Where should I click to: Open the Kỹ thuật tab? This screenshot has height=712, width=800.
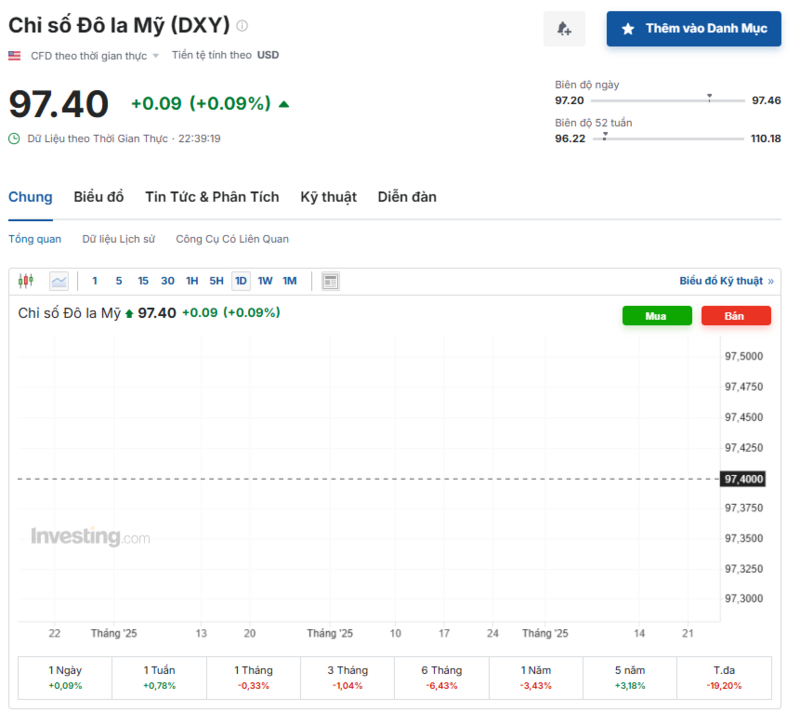coord(328,197)
